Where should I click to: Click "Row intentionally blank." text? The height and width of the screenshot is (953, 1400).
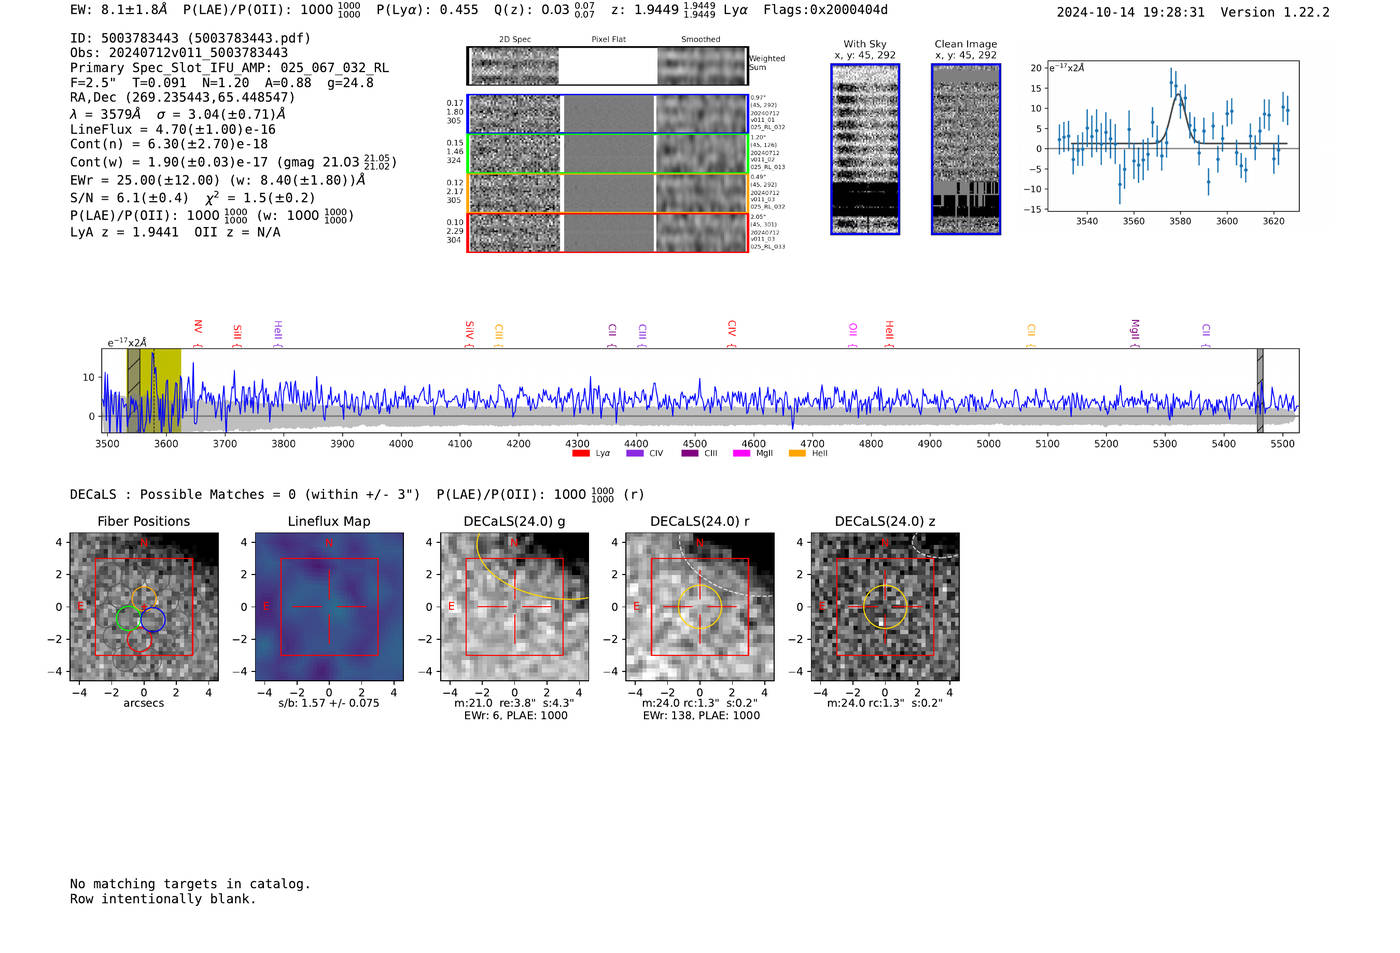click(x=163, y=899)
